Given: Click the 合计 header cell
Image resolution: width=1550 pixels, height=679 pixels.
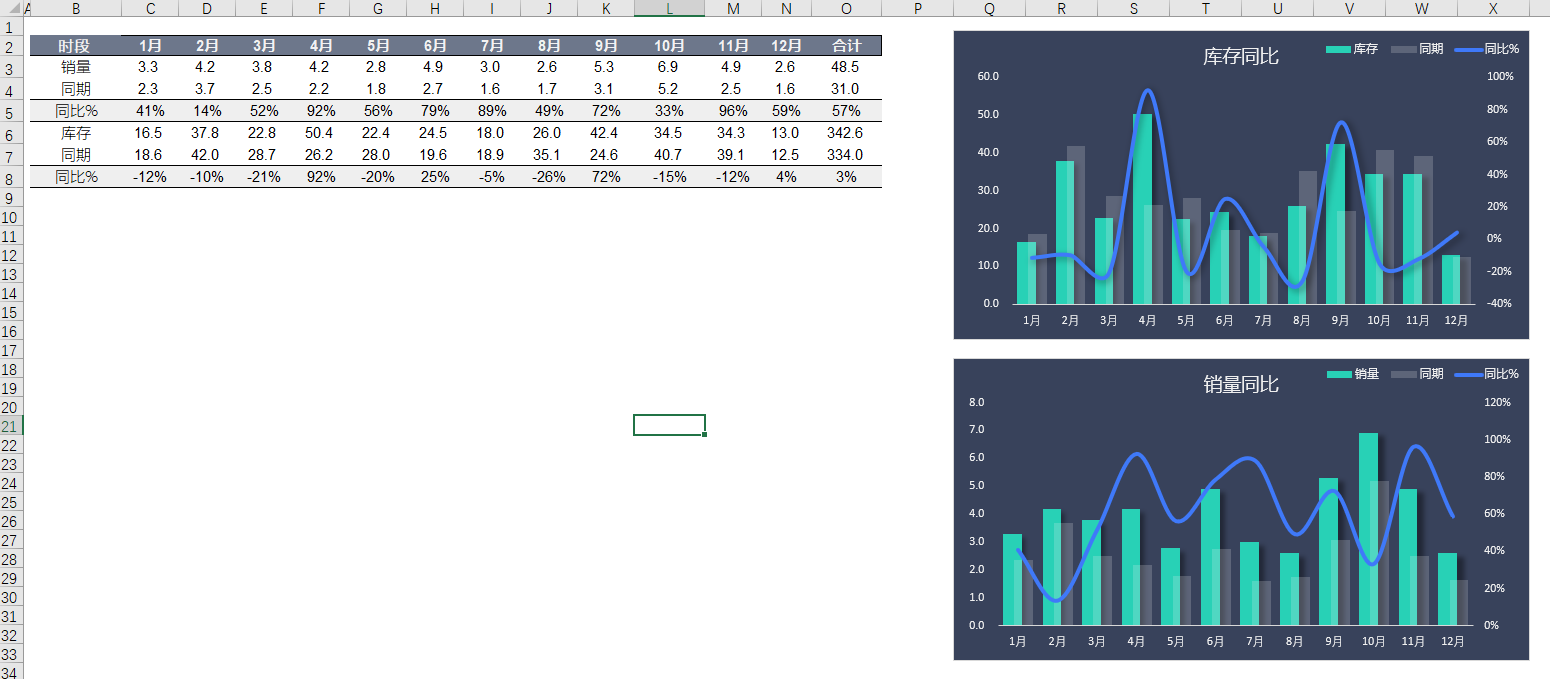Looking at the screenshot, I should click(847, 46).
